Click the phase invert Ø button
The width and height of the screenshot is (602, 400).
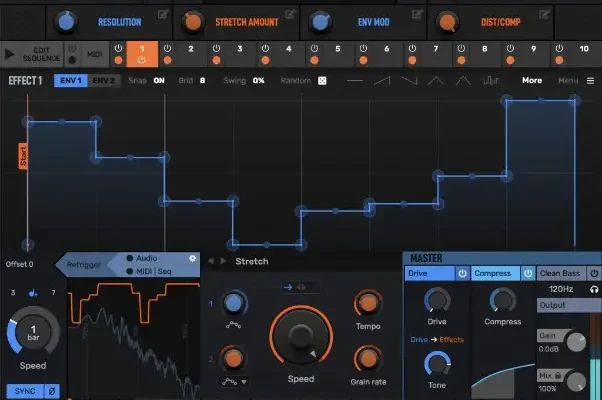point(51,390)
